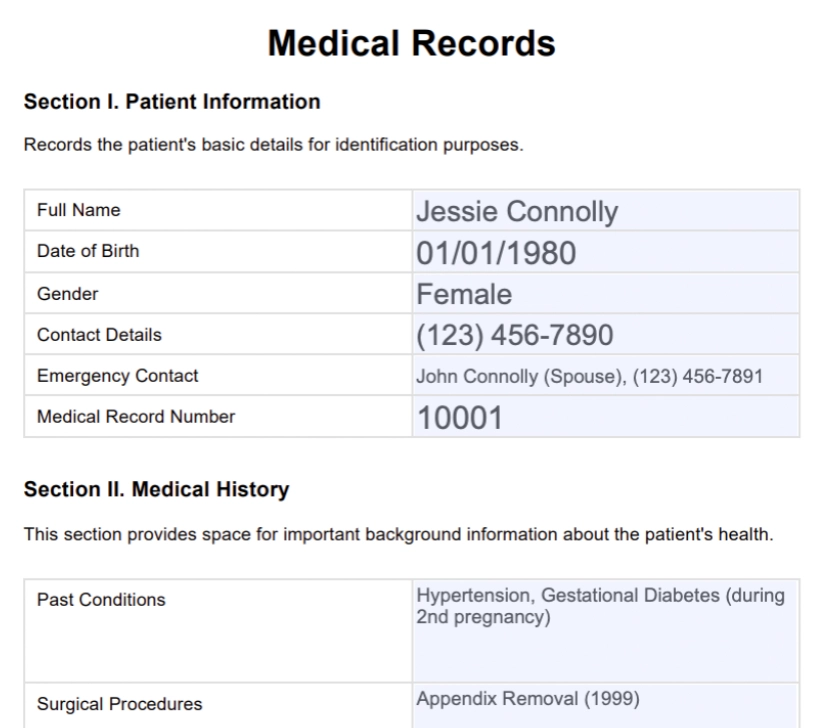Select the Date of Birth field 01/01/1980
This screenshot has height=728, width=830.
606,252
